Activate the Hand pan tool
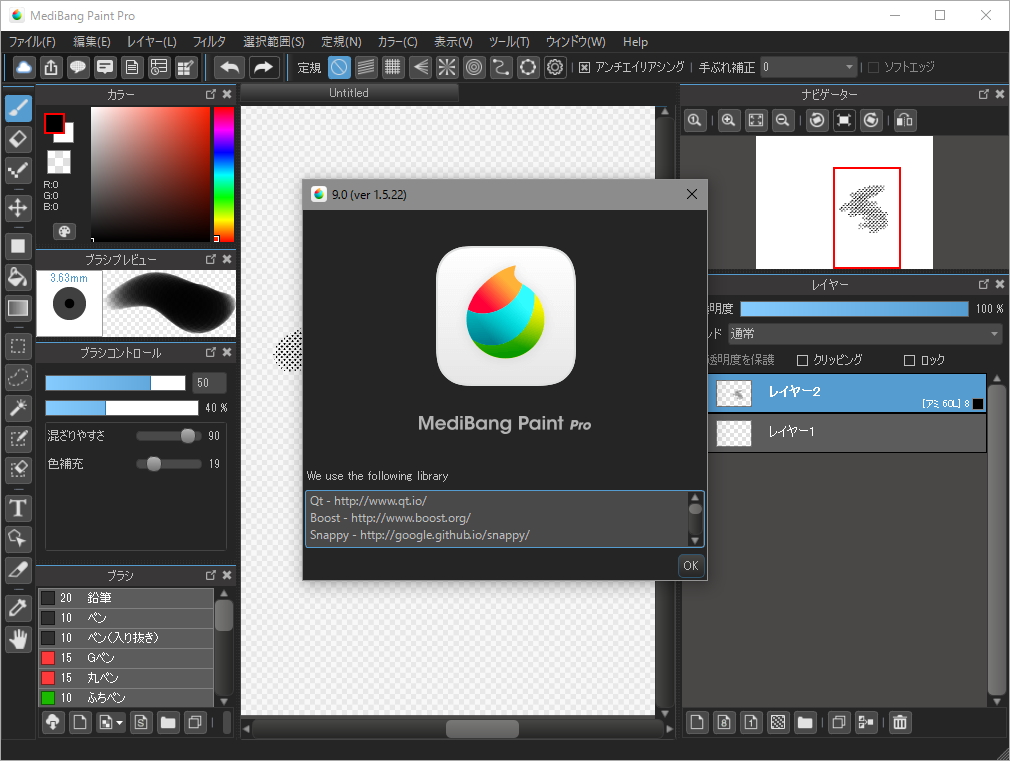 pyautogui.click(x=17, y=640)
